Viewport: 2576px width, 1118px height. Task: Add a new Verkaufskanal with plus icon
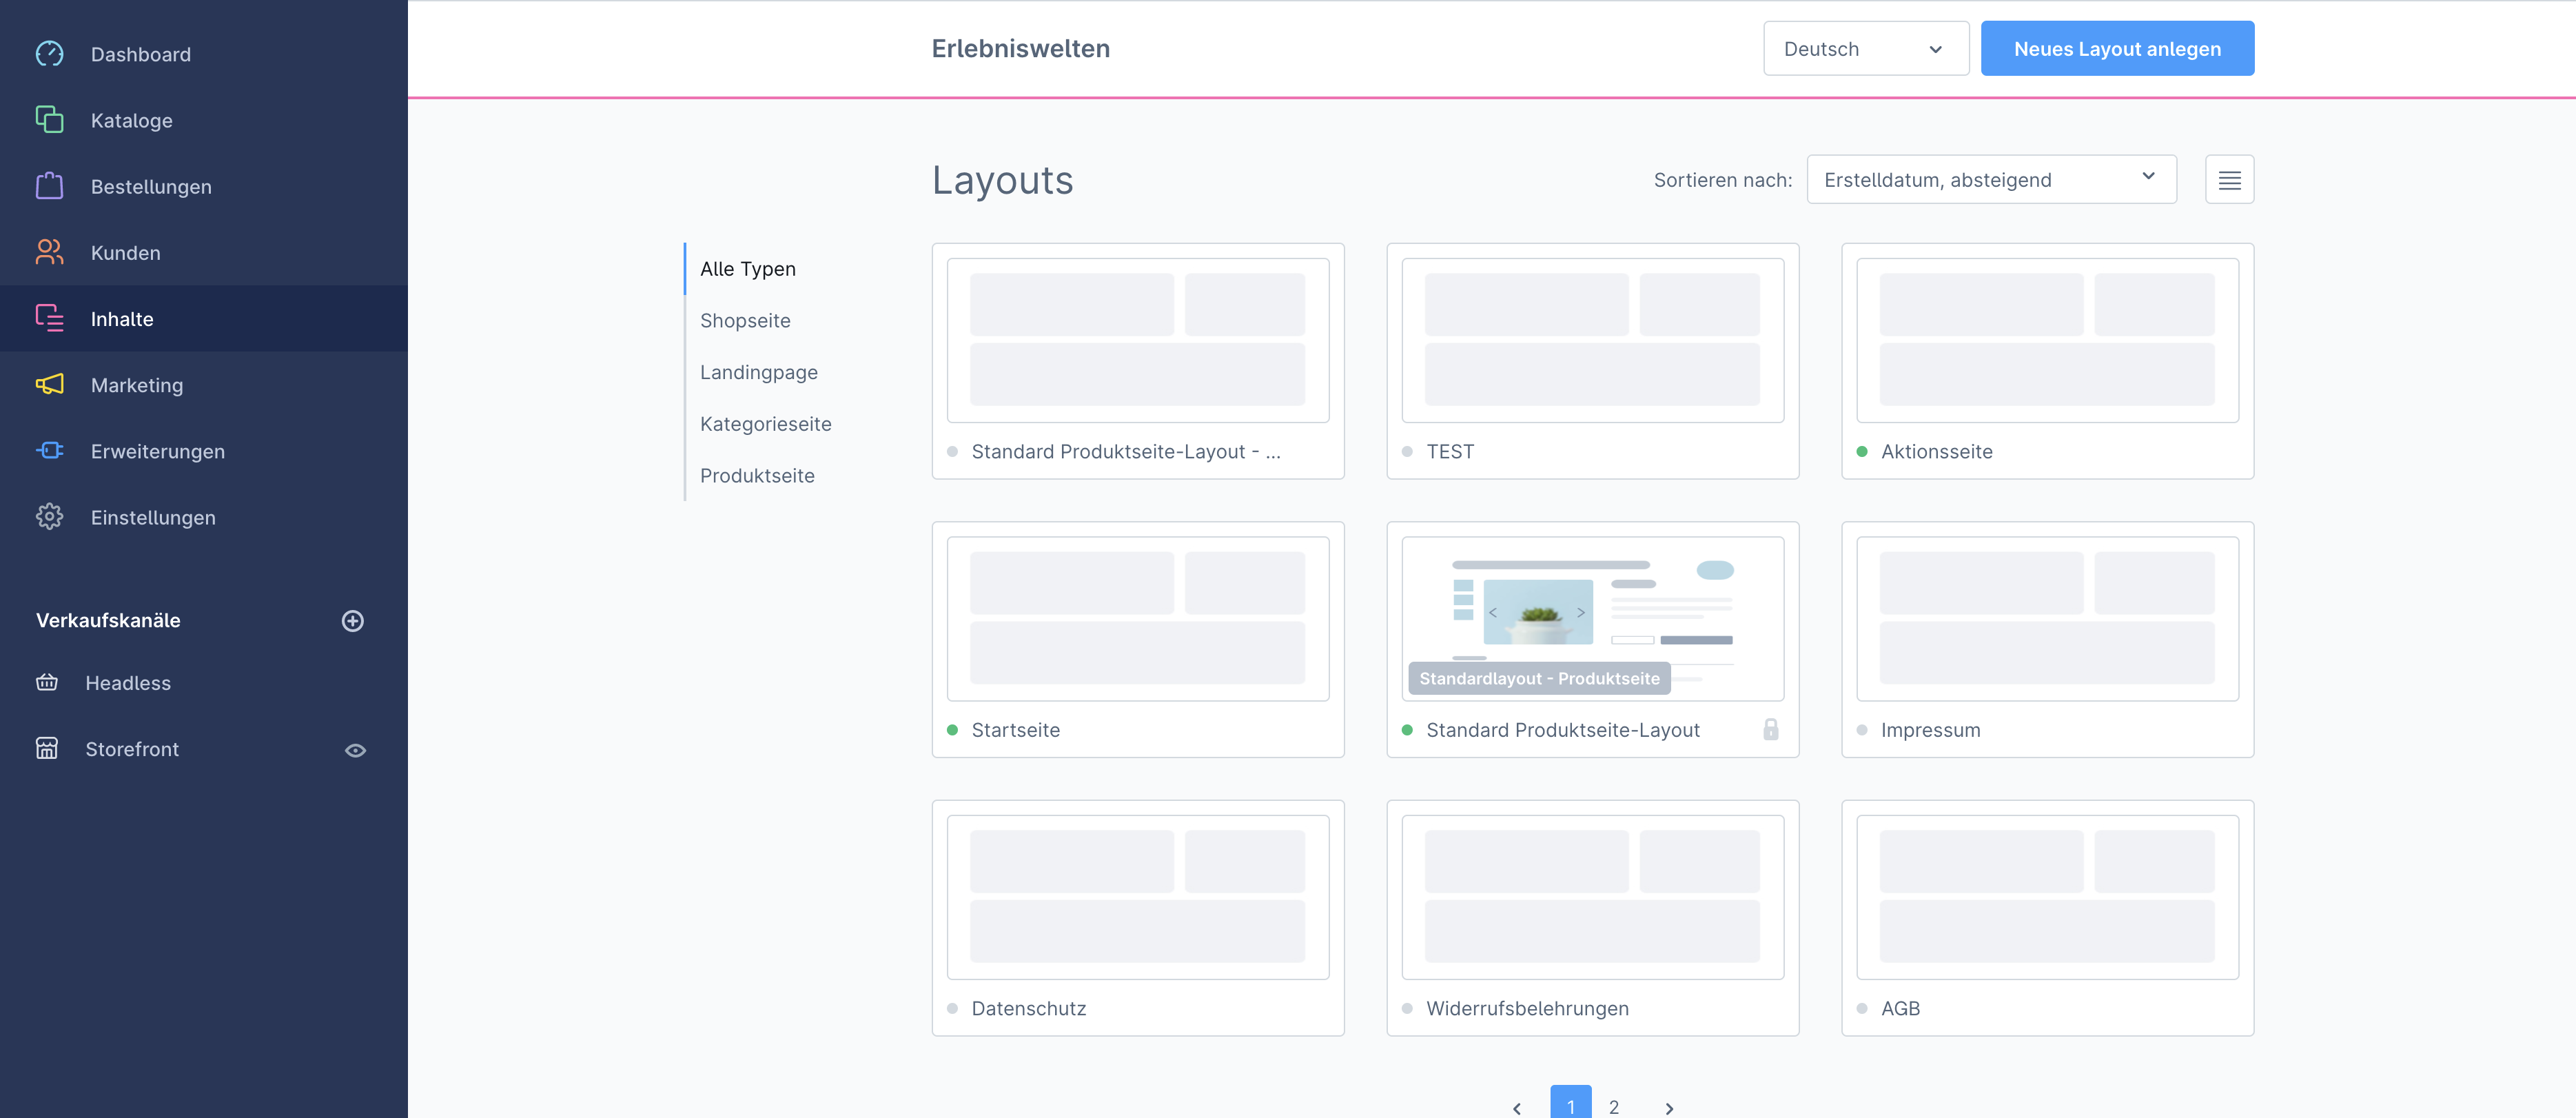click(x=353, y=620)
